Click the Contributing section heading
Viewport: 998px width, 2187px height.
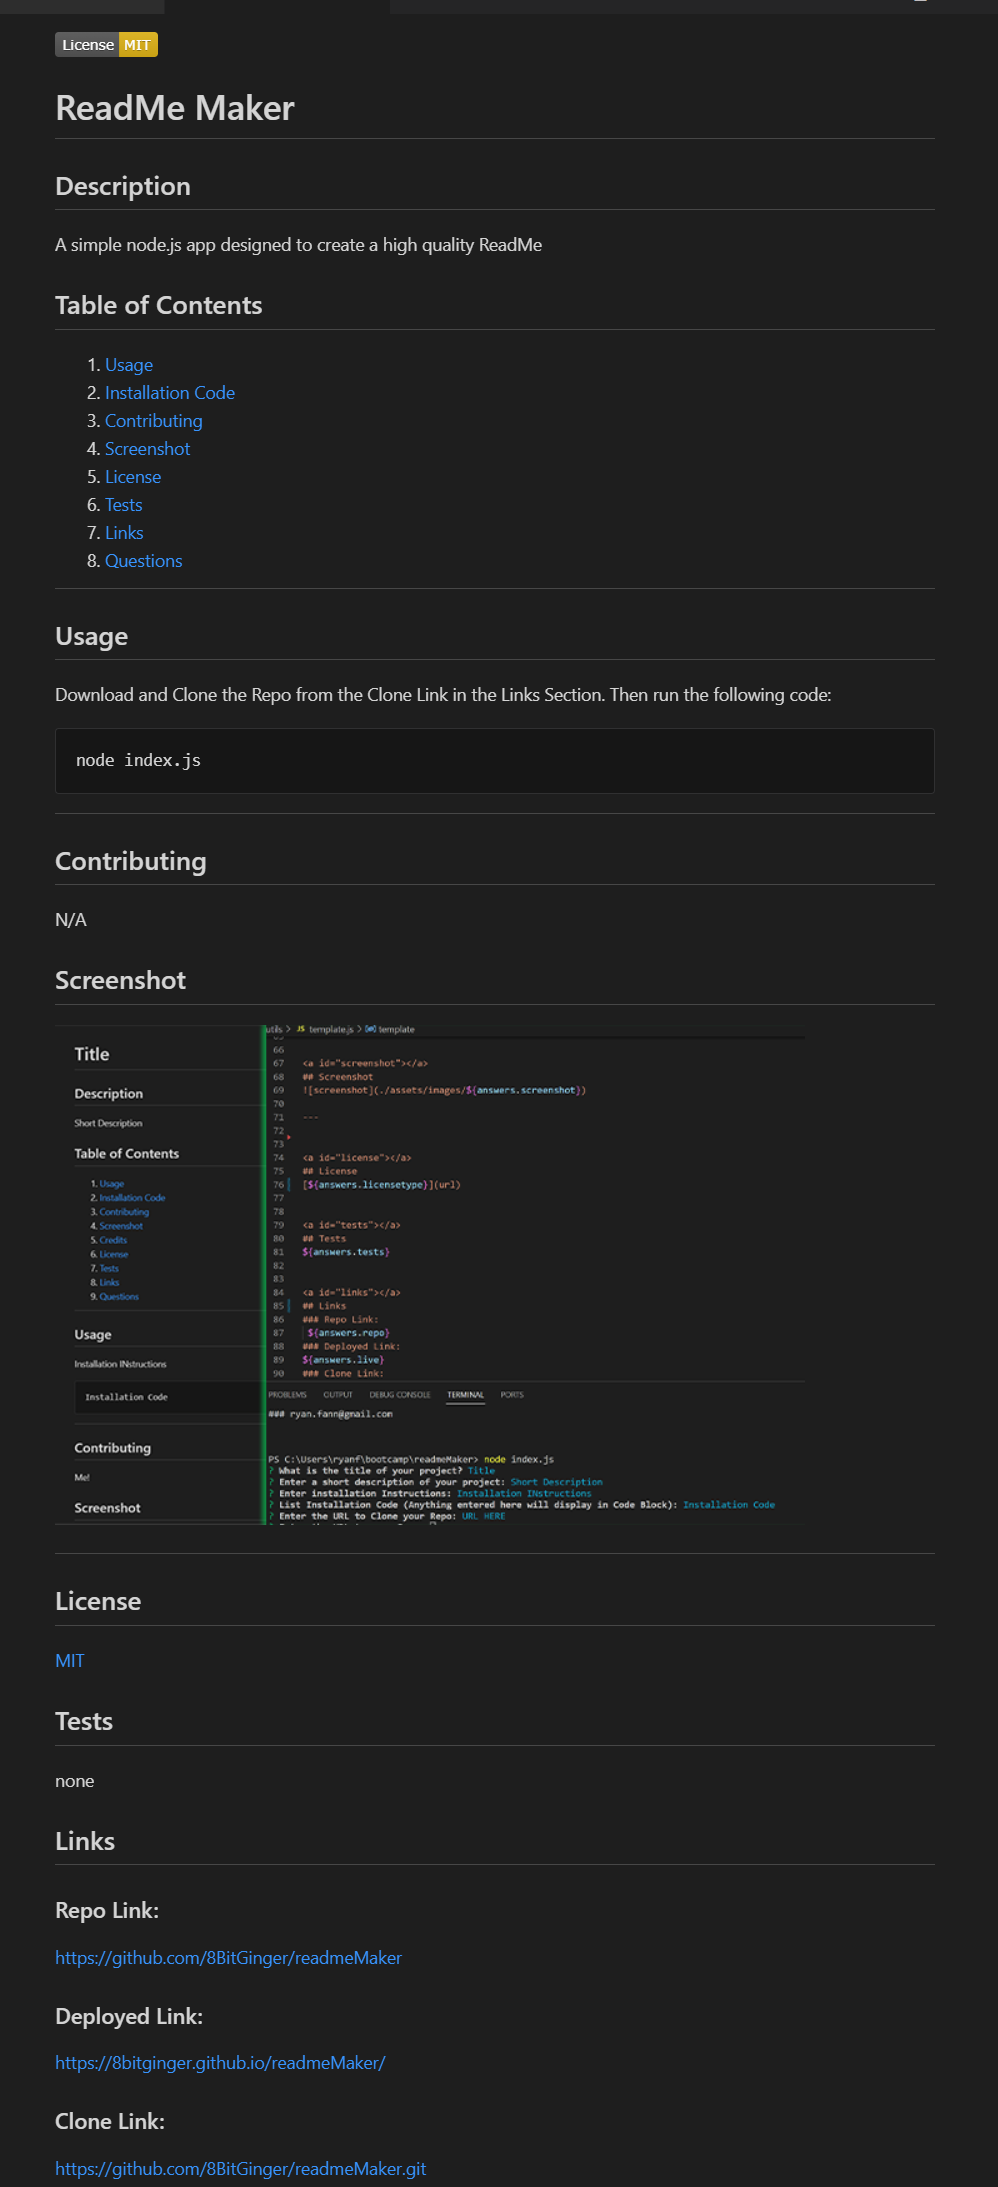[x=131, y=862]
